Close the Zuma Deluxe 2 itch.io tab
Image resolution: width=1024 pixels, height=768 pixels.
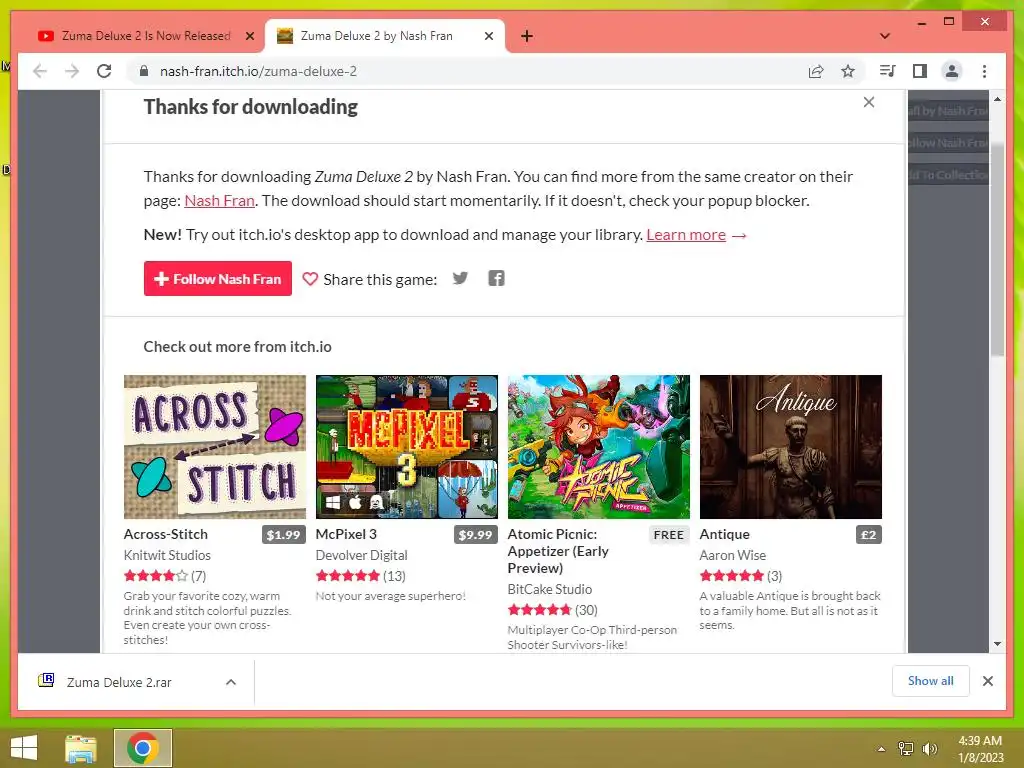coord(488,36)
